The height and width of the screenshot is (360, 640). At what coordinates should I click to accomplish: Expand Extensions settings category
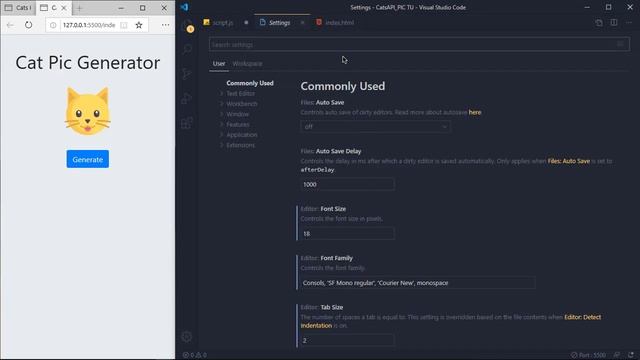coord(240,145)
